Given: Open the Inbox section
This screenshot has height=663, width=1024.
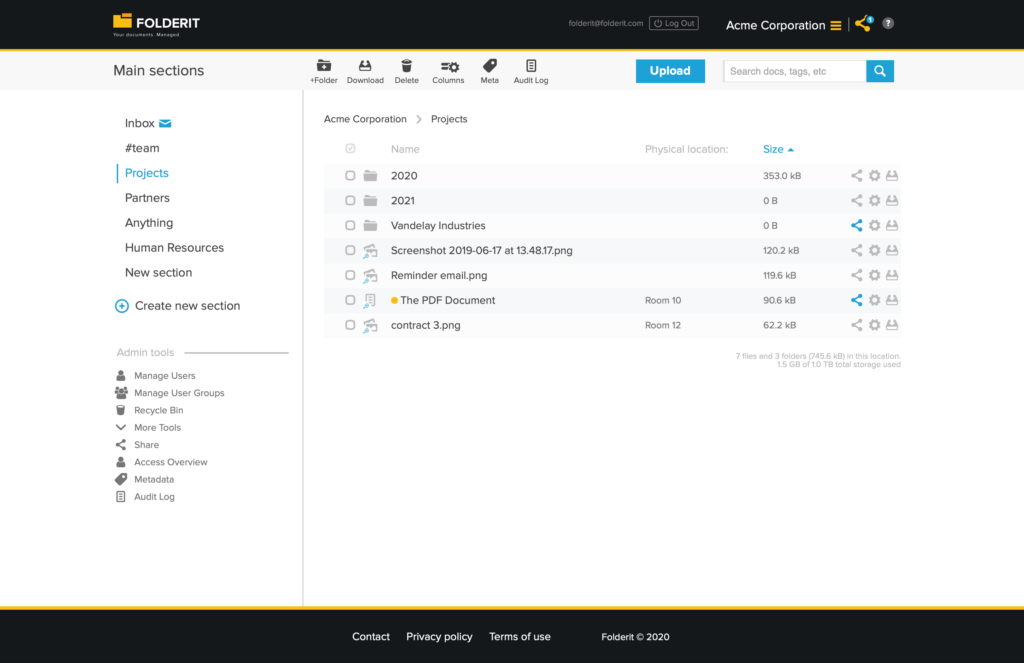Looking at the screenshot, I should coord(140,123).
